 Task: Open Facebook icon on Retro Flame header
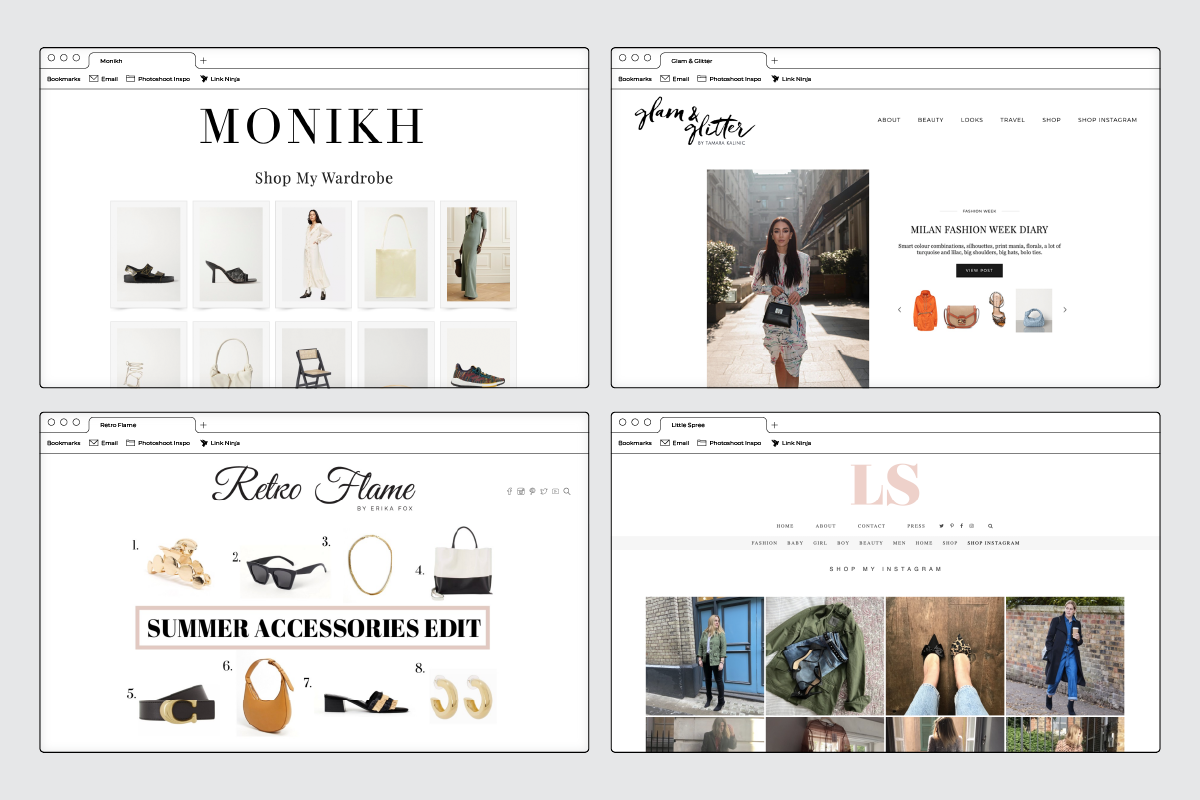click(x=509, y=491)
